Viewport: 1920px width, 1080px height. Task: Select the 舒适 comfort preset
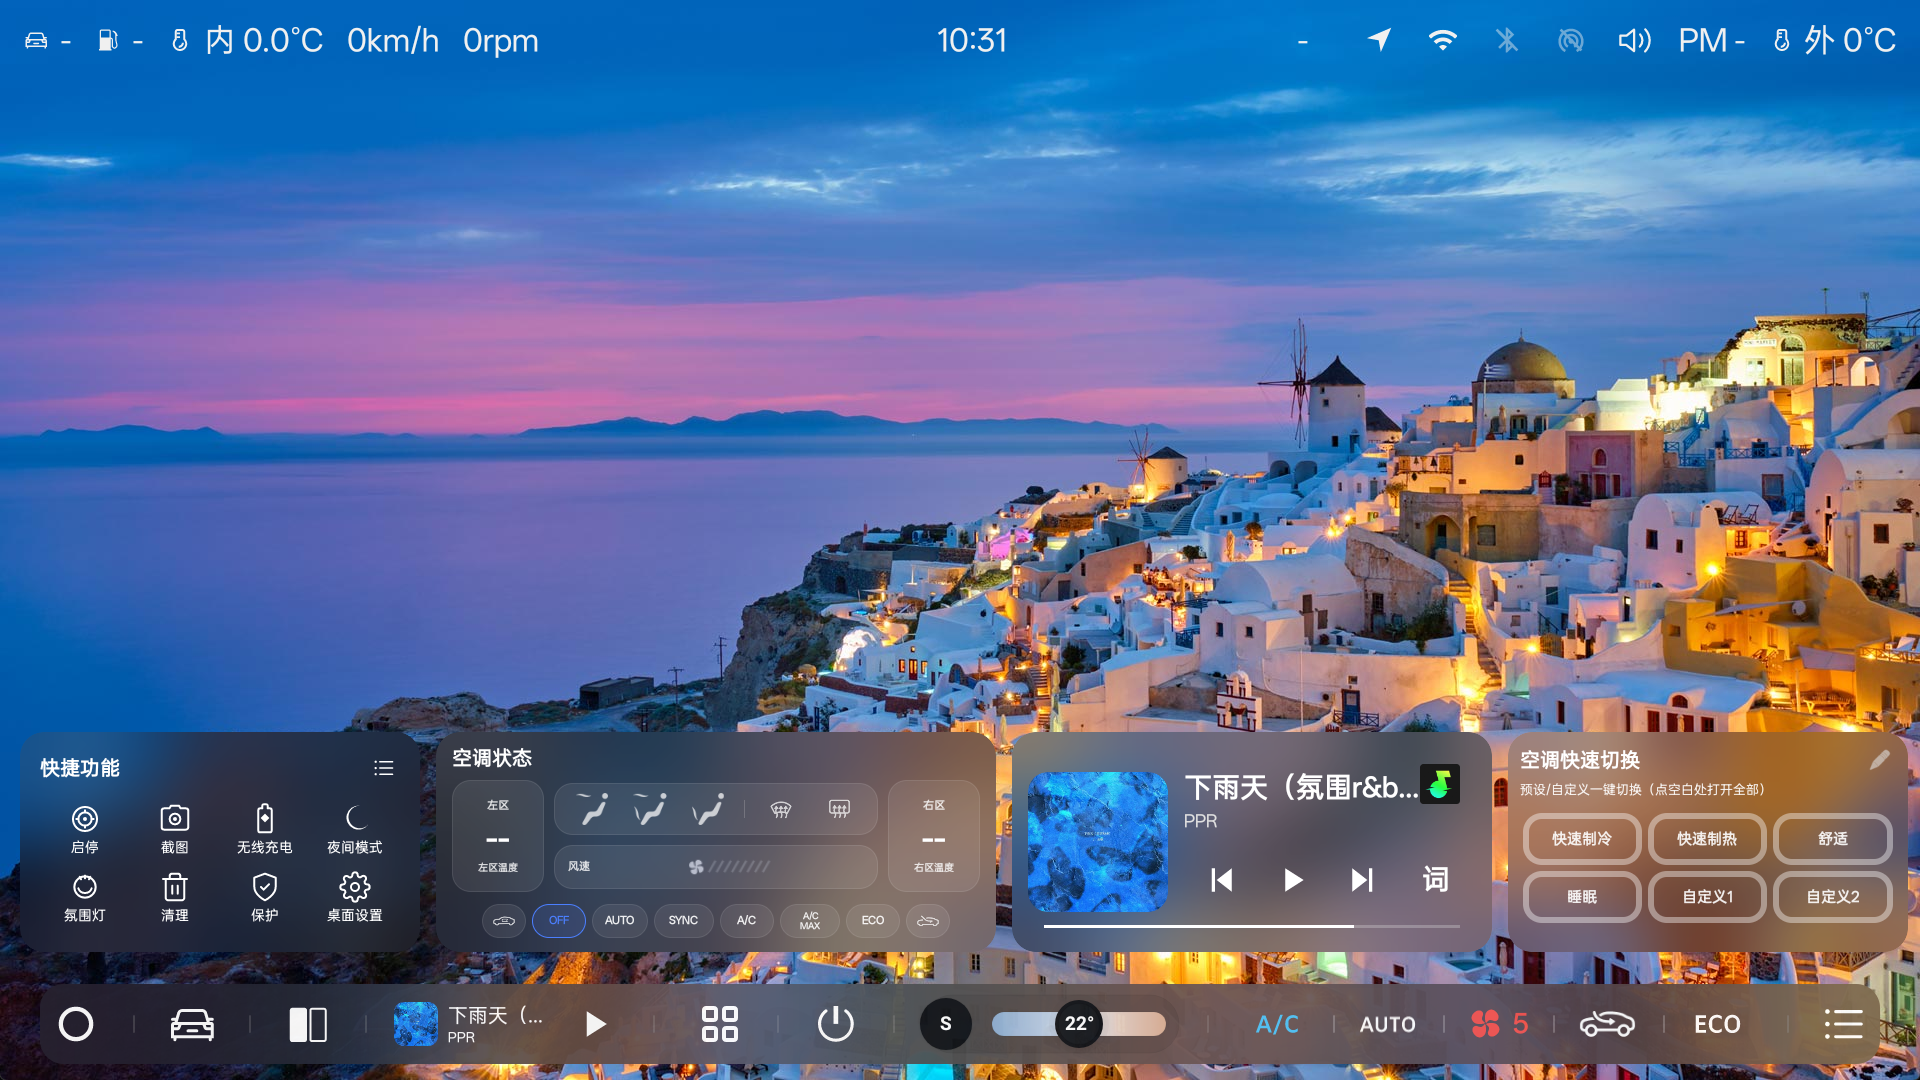[x=1833, y=839]
